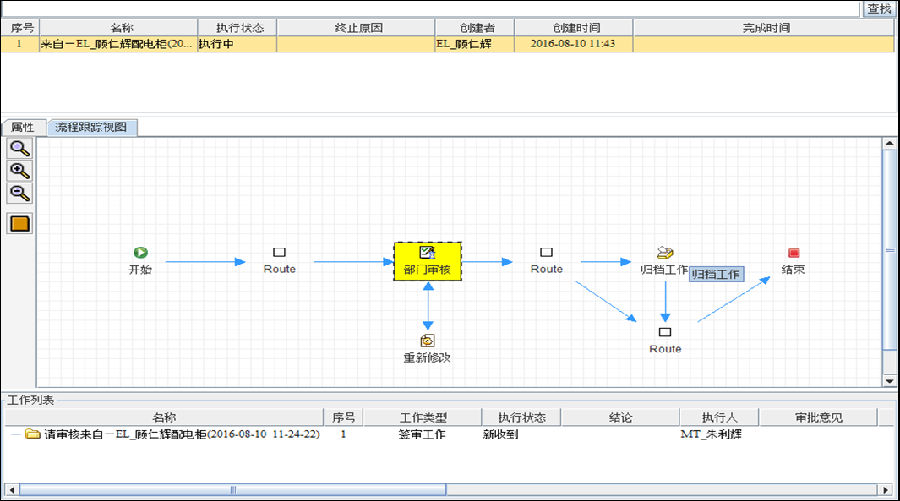Expand the 请审核来自 work list tree item
Screen dimensions: 900x501
point(15,434)
